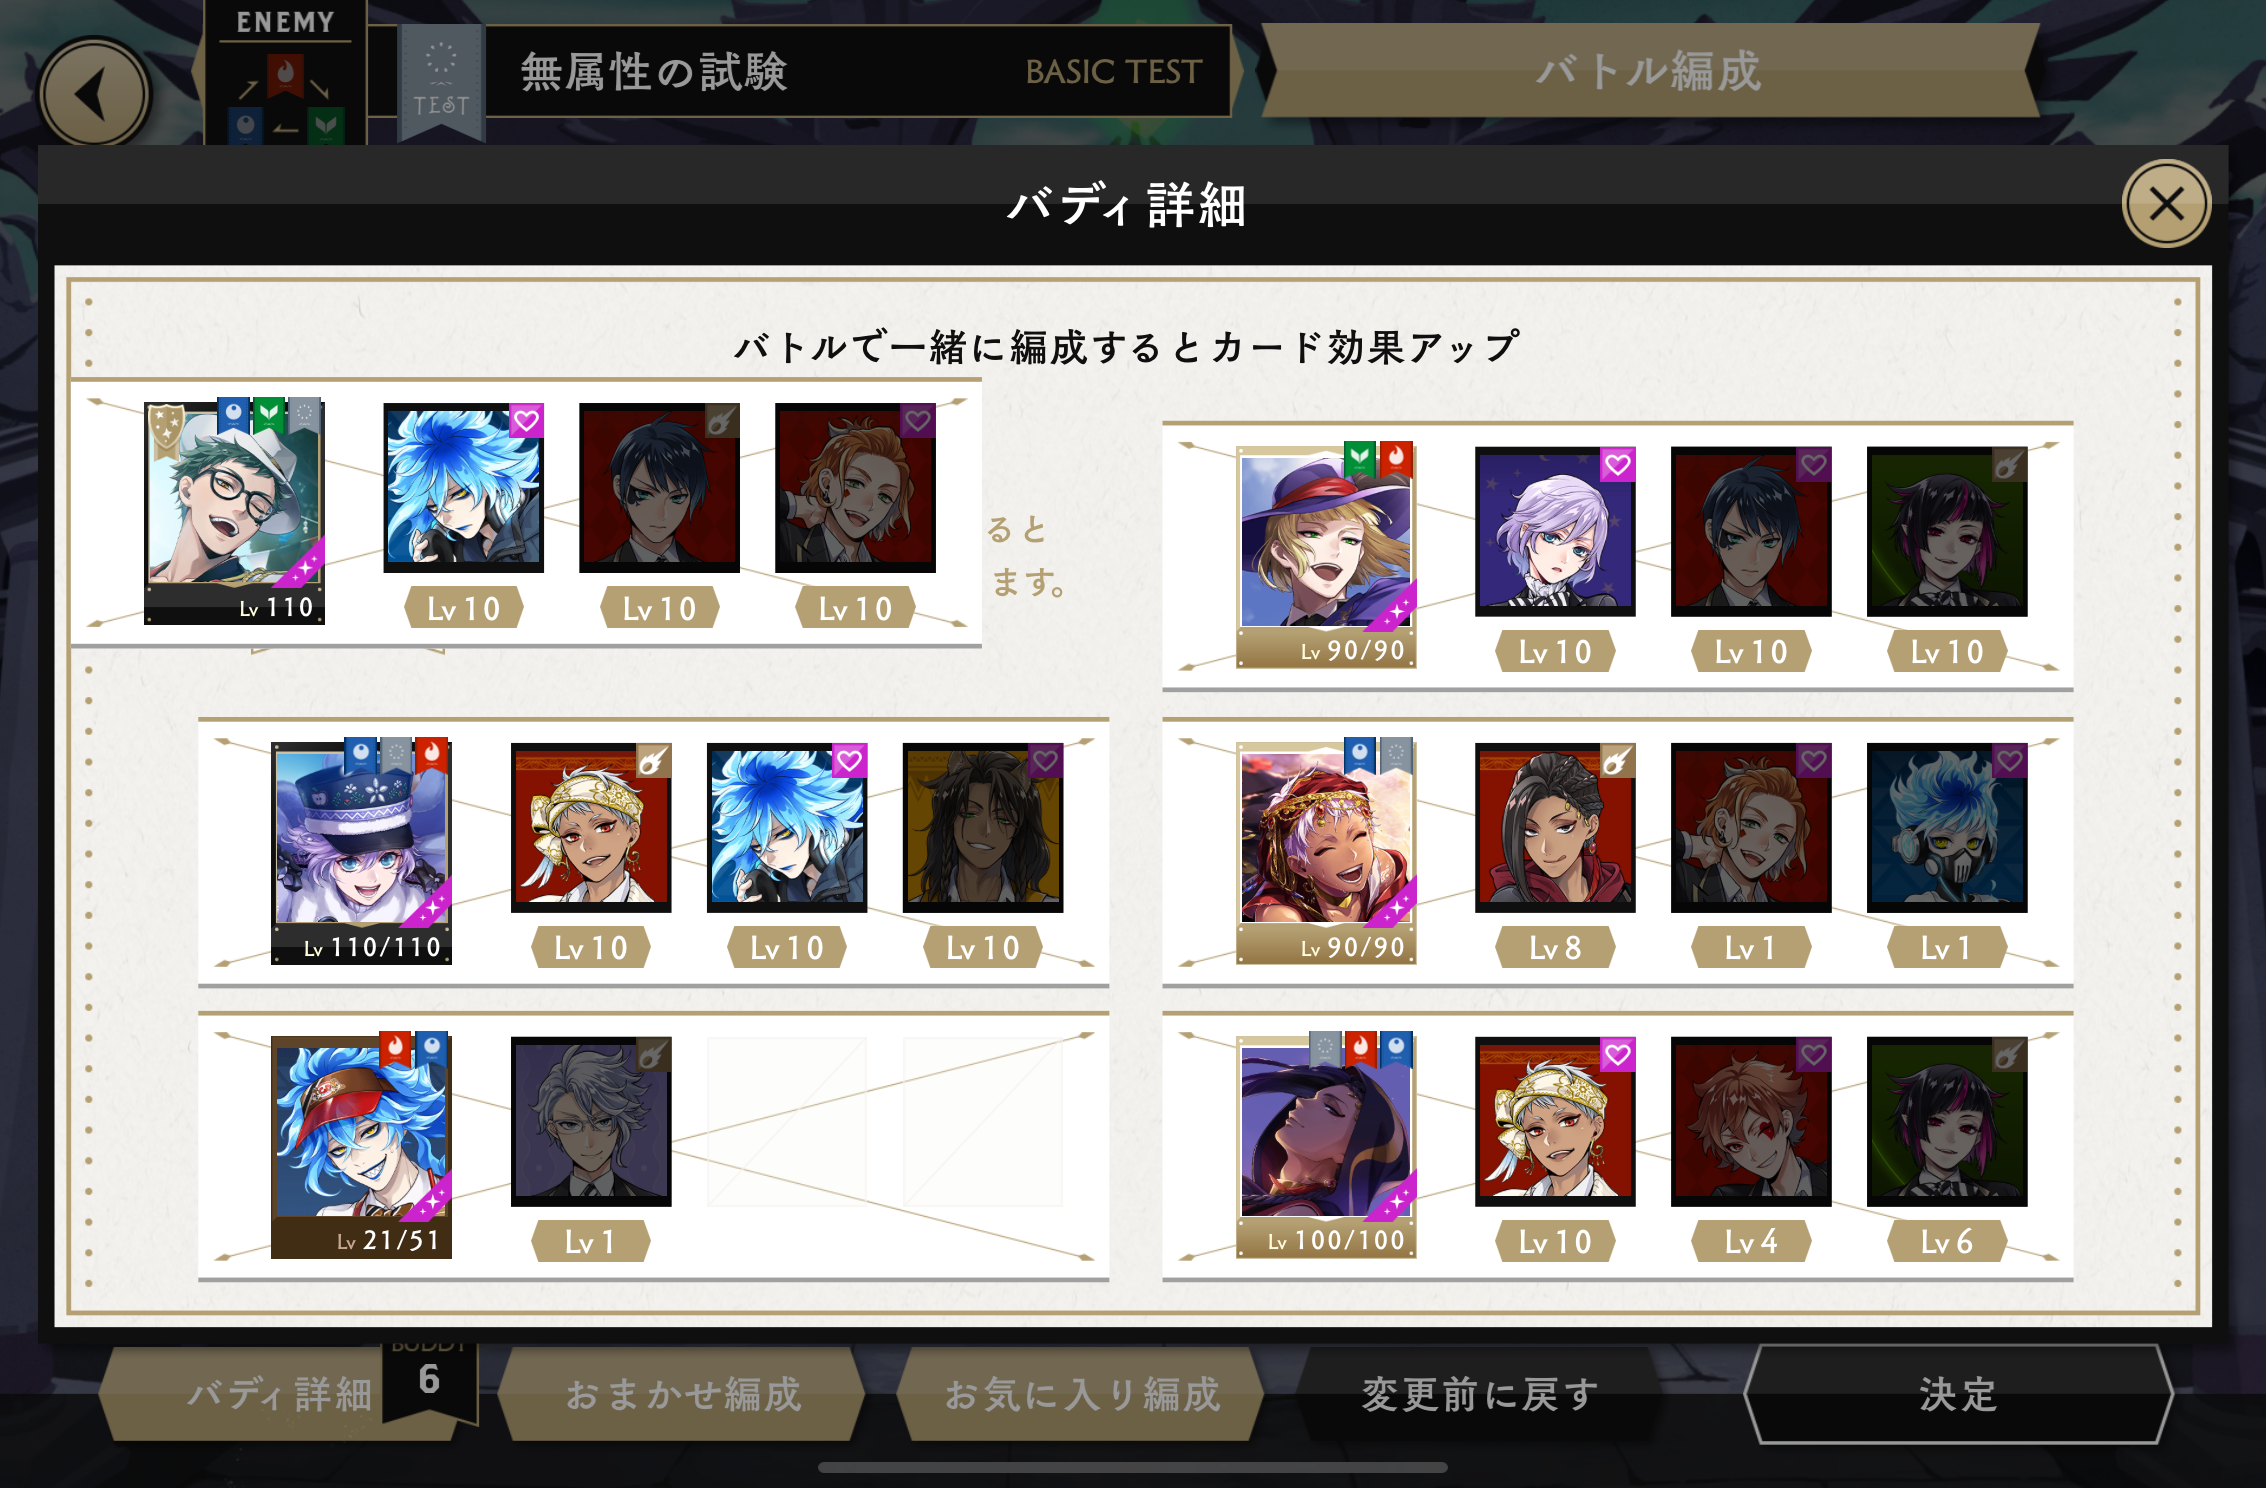This screenshot has height=1488, width=2266.
Task: Select the Lv 110 glasses character card
Action: [235, 512]
